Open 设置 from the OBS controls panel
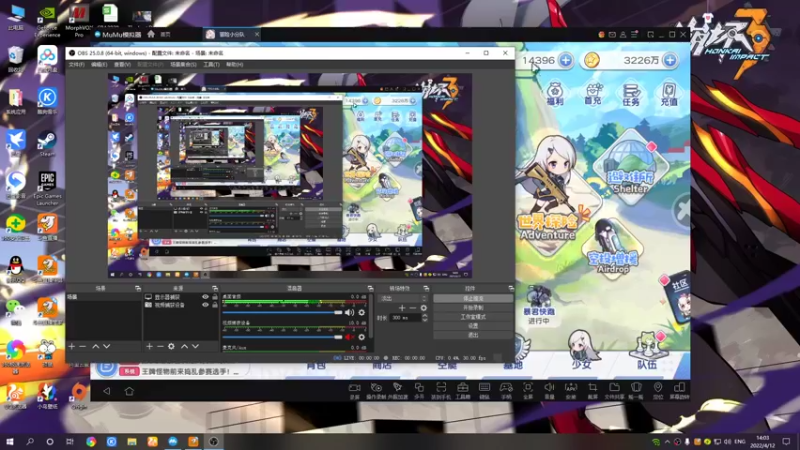 pyautogui.click(x=473, y=326)
